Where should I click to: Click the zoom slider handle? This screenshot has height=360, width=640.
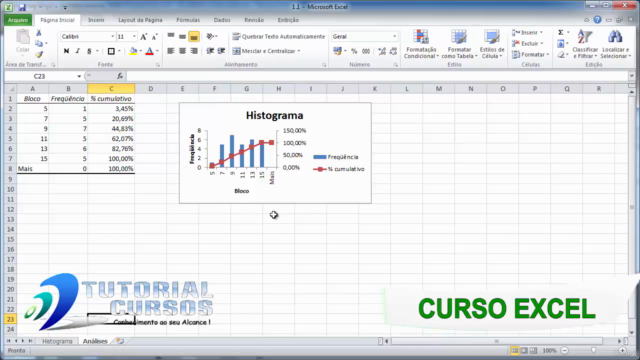[x=593, y=351]
